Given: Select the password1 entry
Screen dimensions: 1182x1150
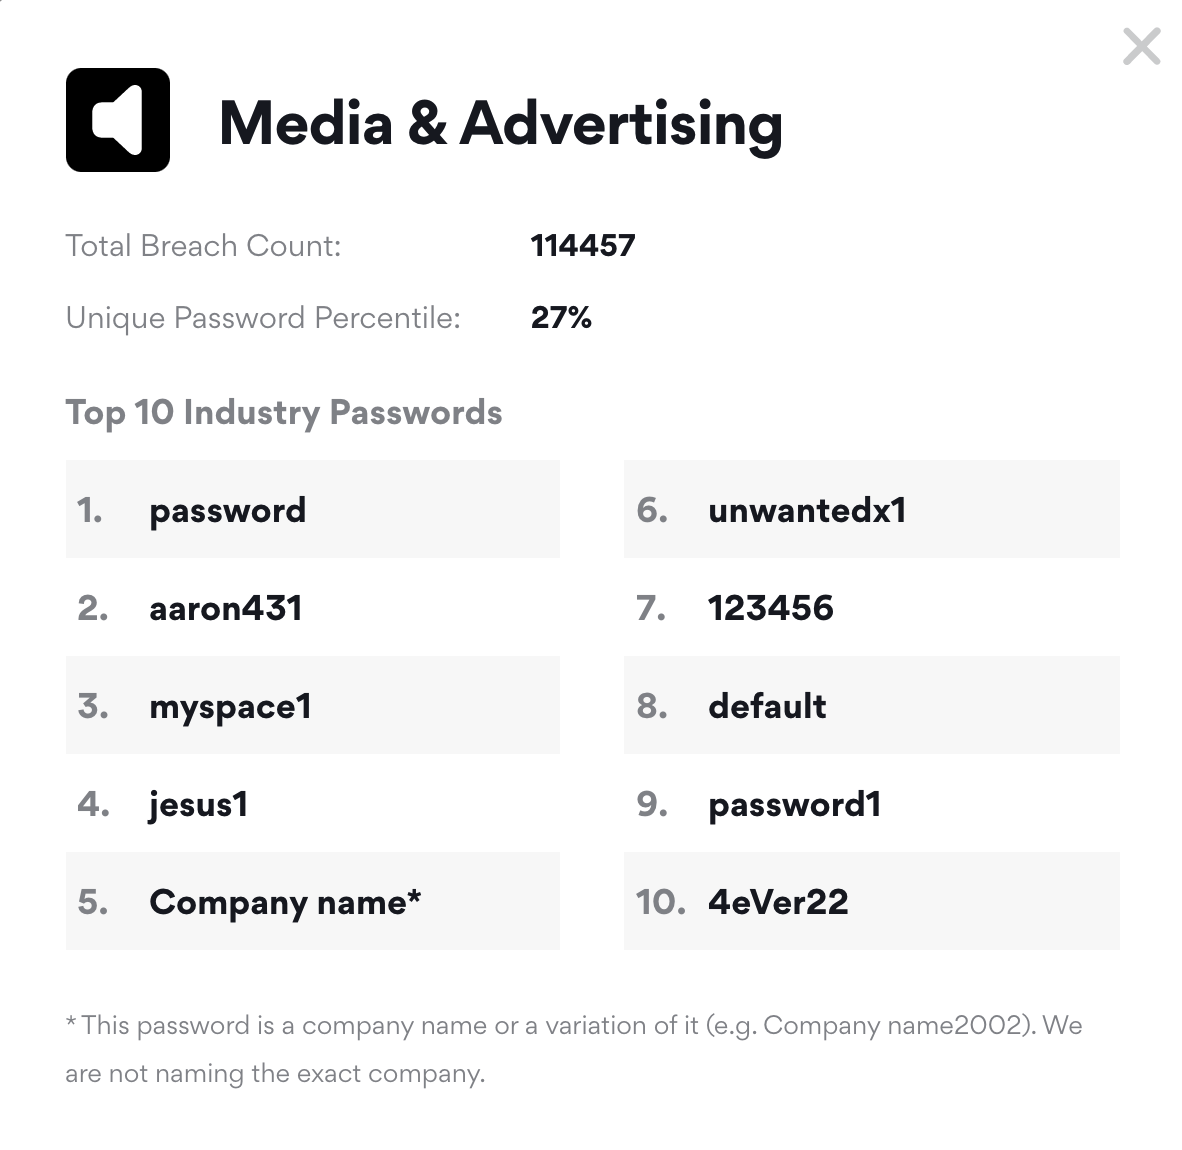Looking at the screenshot, I should (x=795, y=805).
